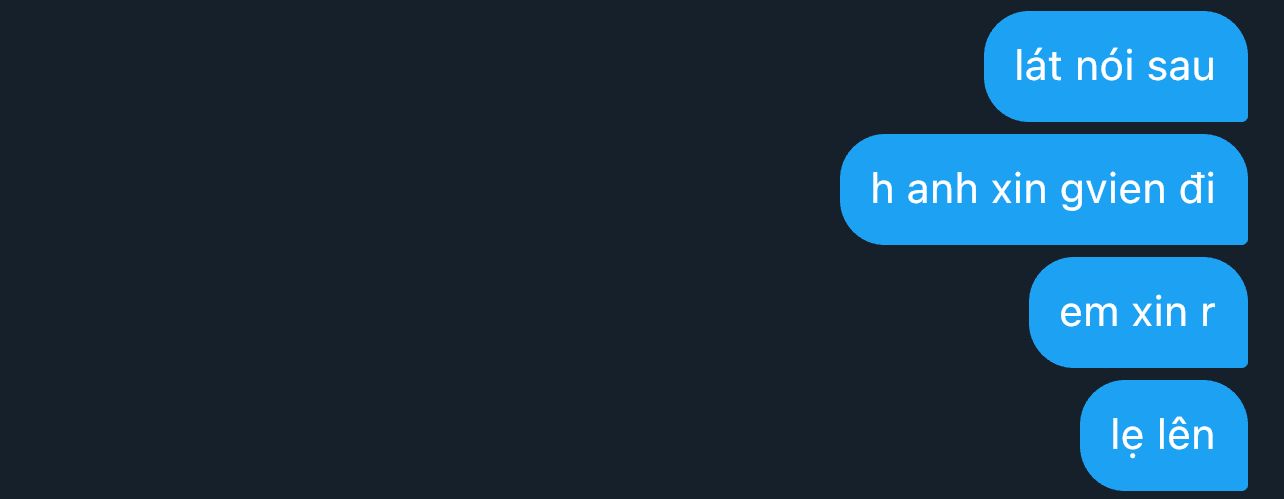The image size is (1284, 499).
Task: Click the word 'lẹ' in last bubble
Action: click(1124, 438)
